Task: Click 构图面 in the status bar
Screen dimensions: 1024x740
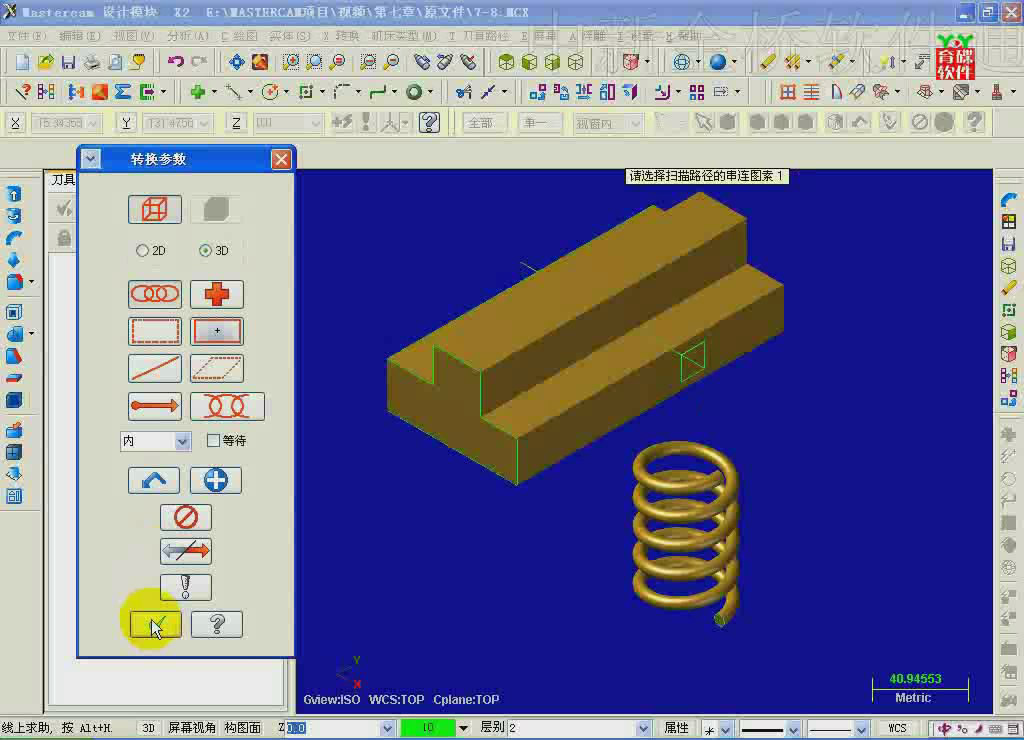Action: click(242, 728)
